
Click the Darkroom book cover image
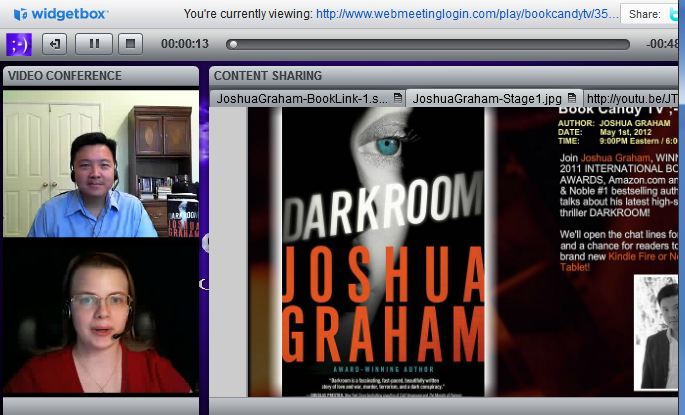tap(383, 252)
